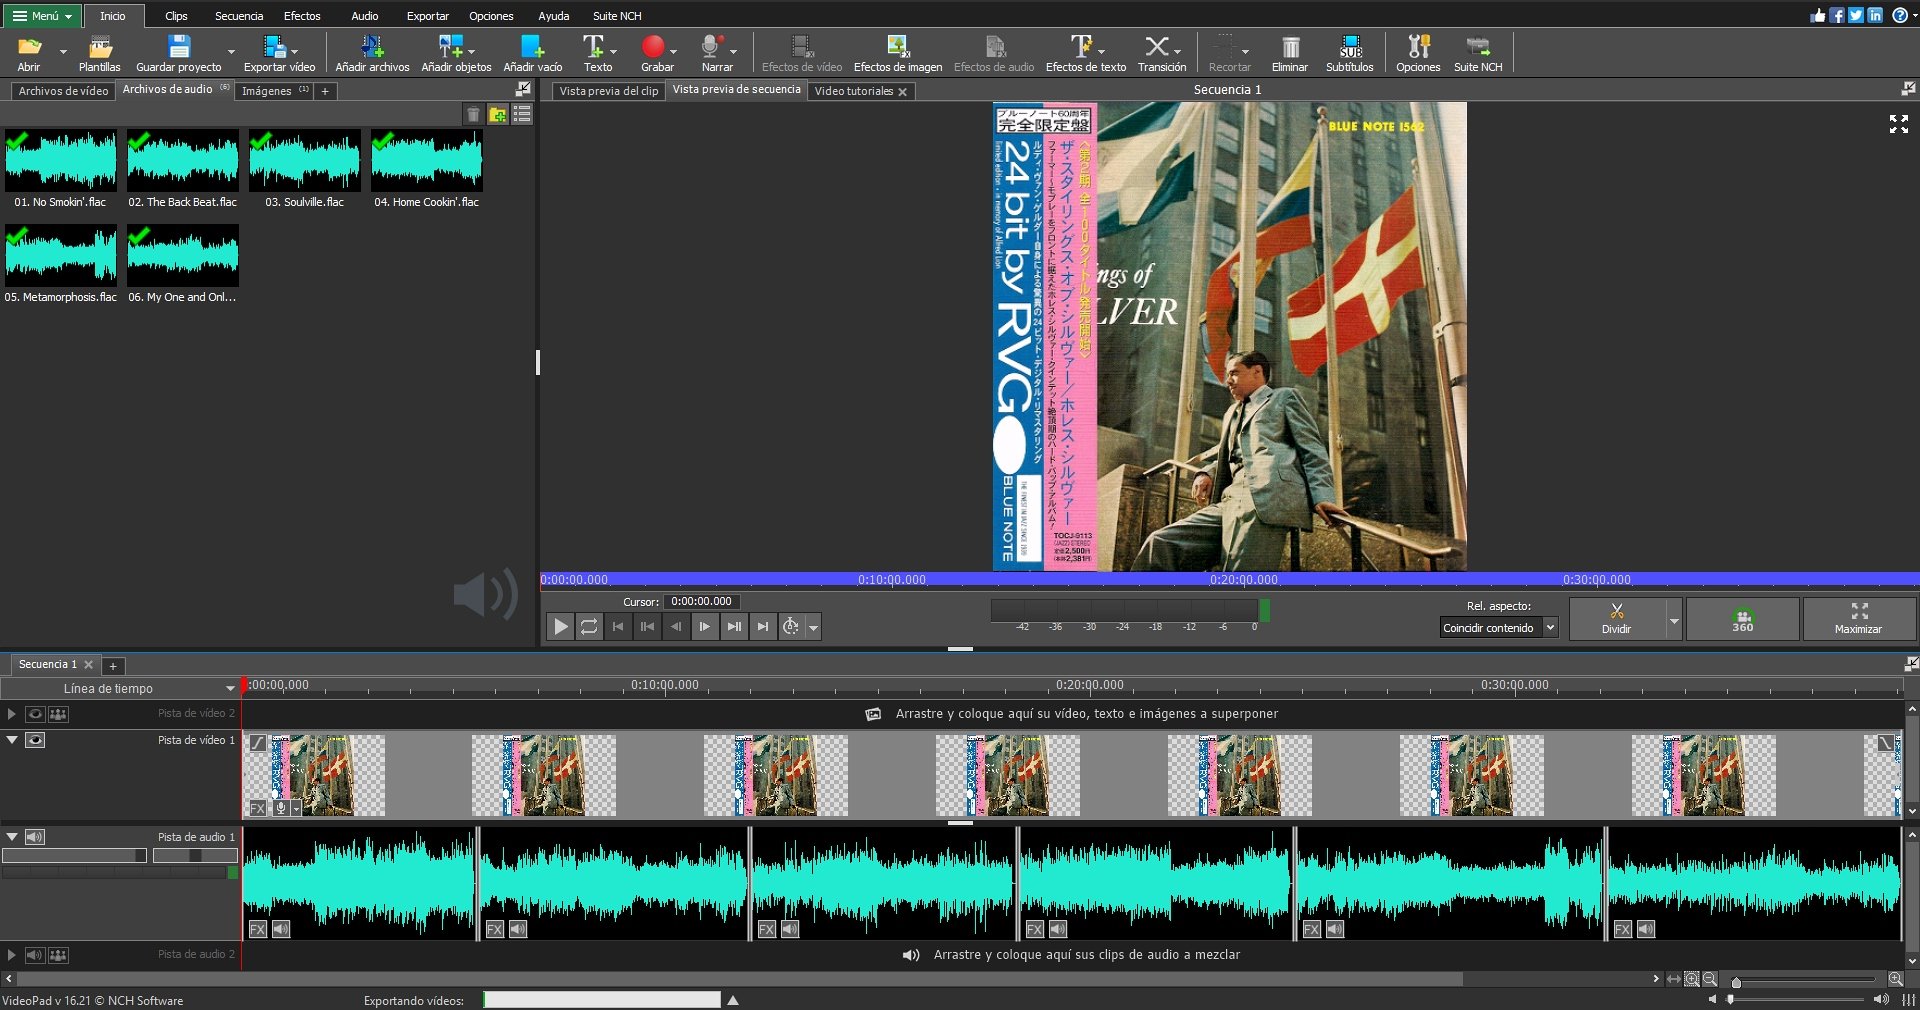The width and height of the screenshot is (1920, 1010).
Task: Expand Pista de vídeo 2 track
Action: [x=11, y=714]
